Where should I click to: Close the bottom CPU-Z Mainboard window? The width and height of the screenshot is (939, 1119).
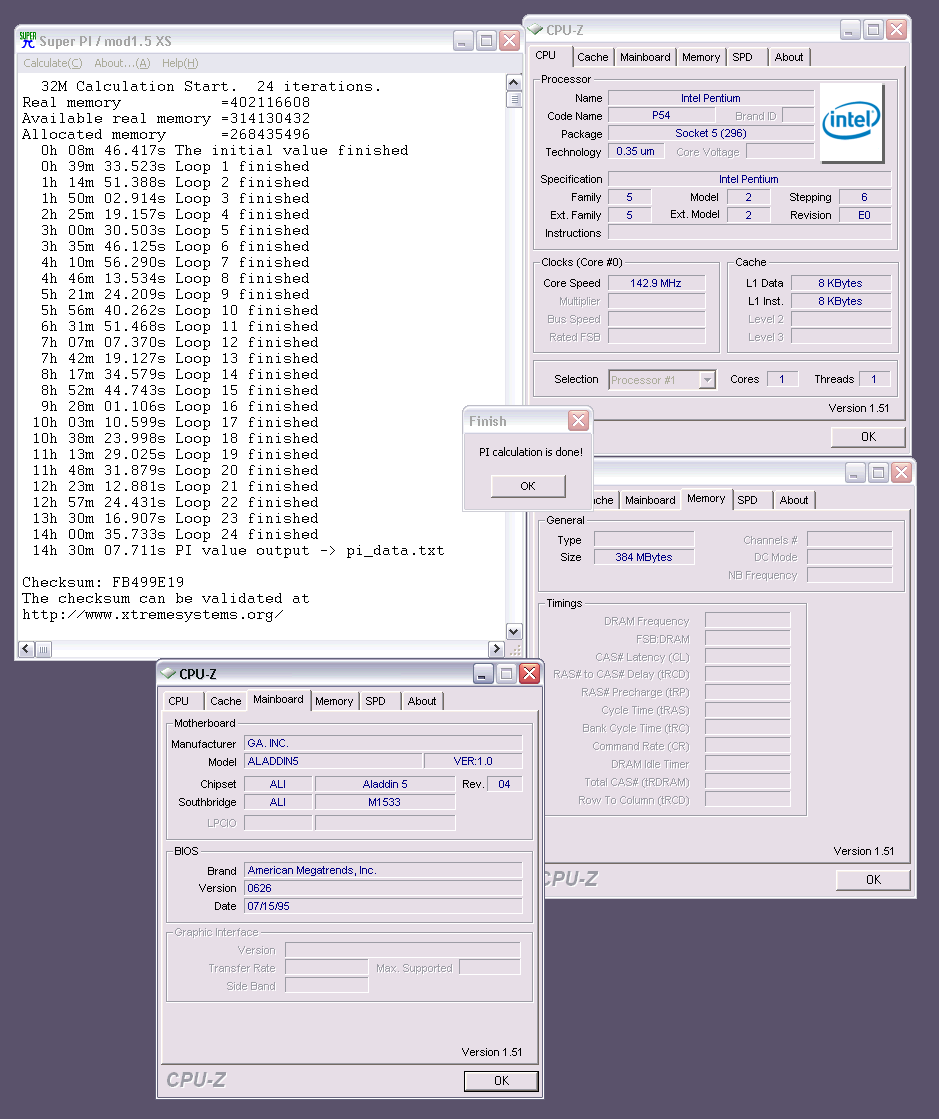coord(529,673)
